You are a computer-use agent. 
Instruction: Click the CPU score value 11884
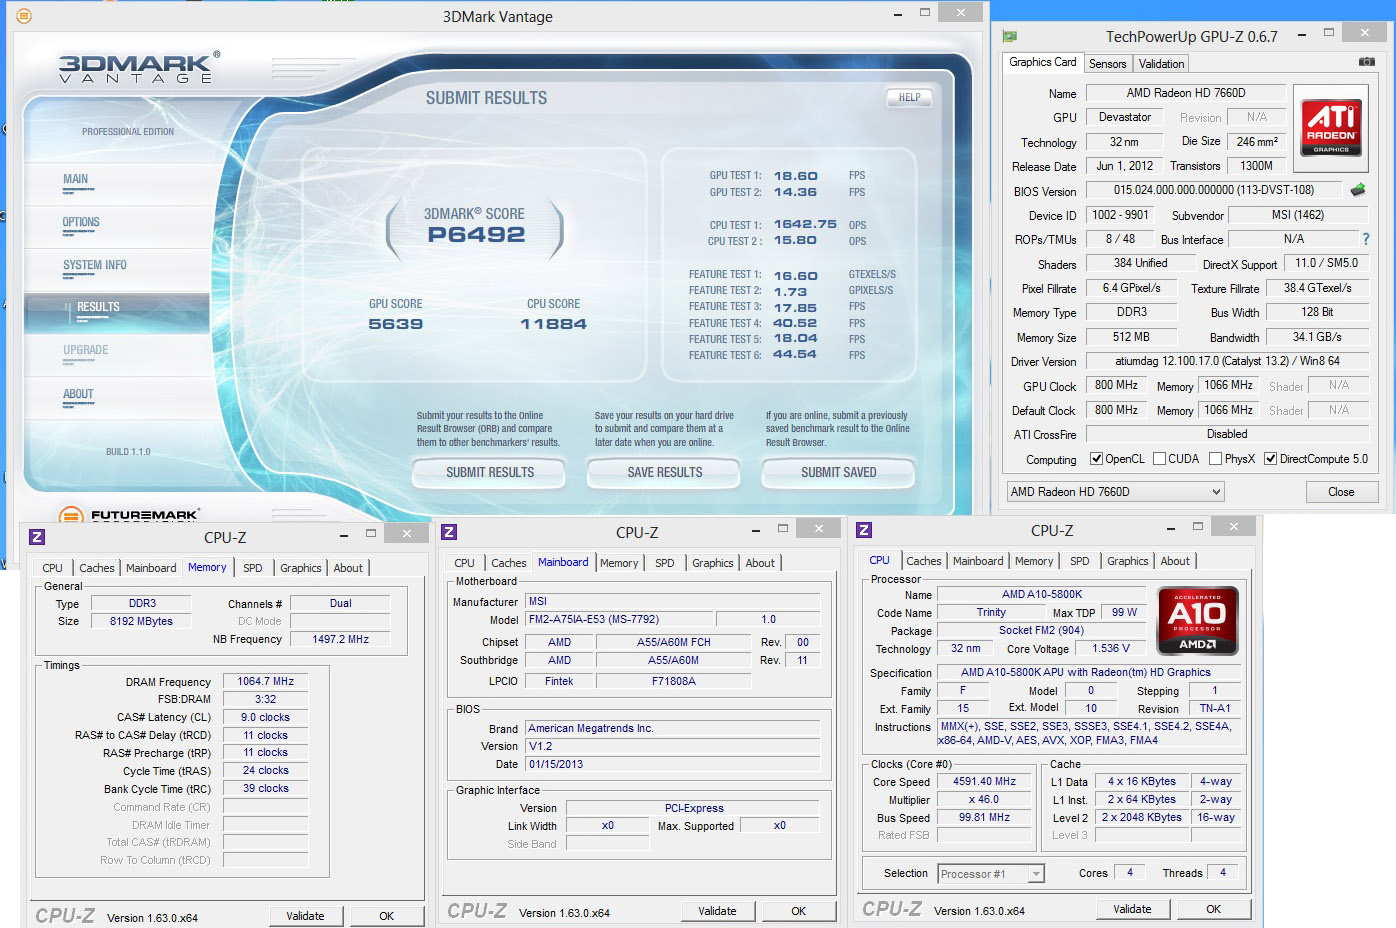[x=553, y=324]
